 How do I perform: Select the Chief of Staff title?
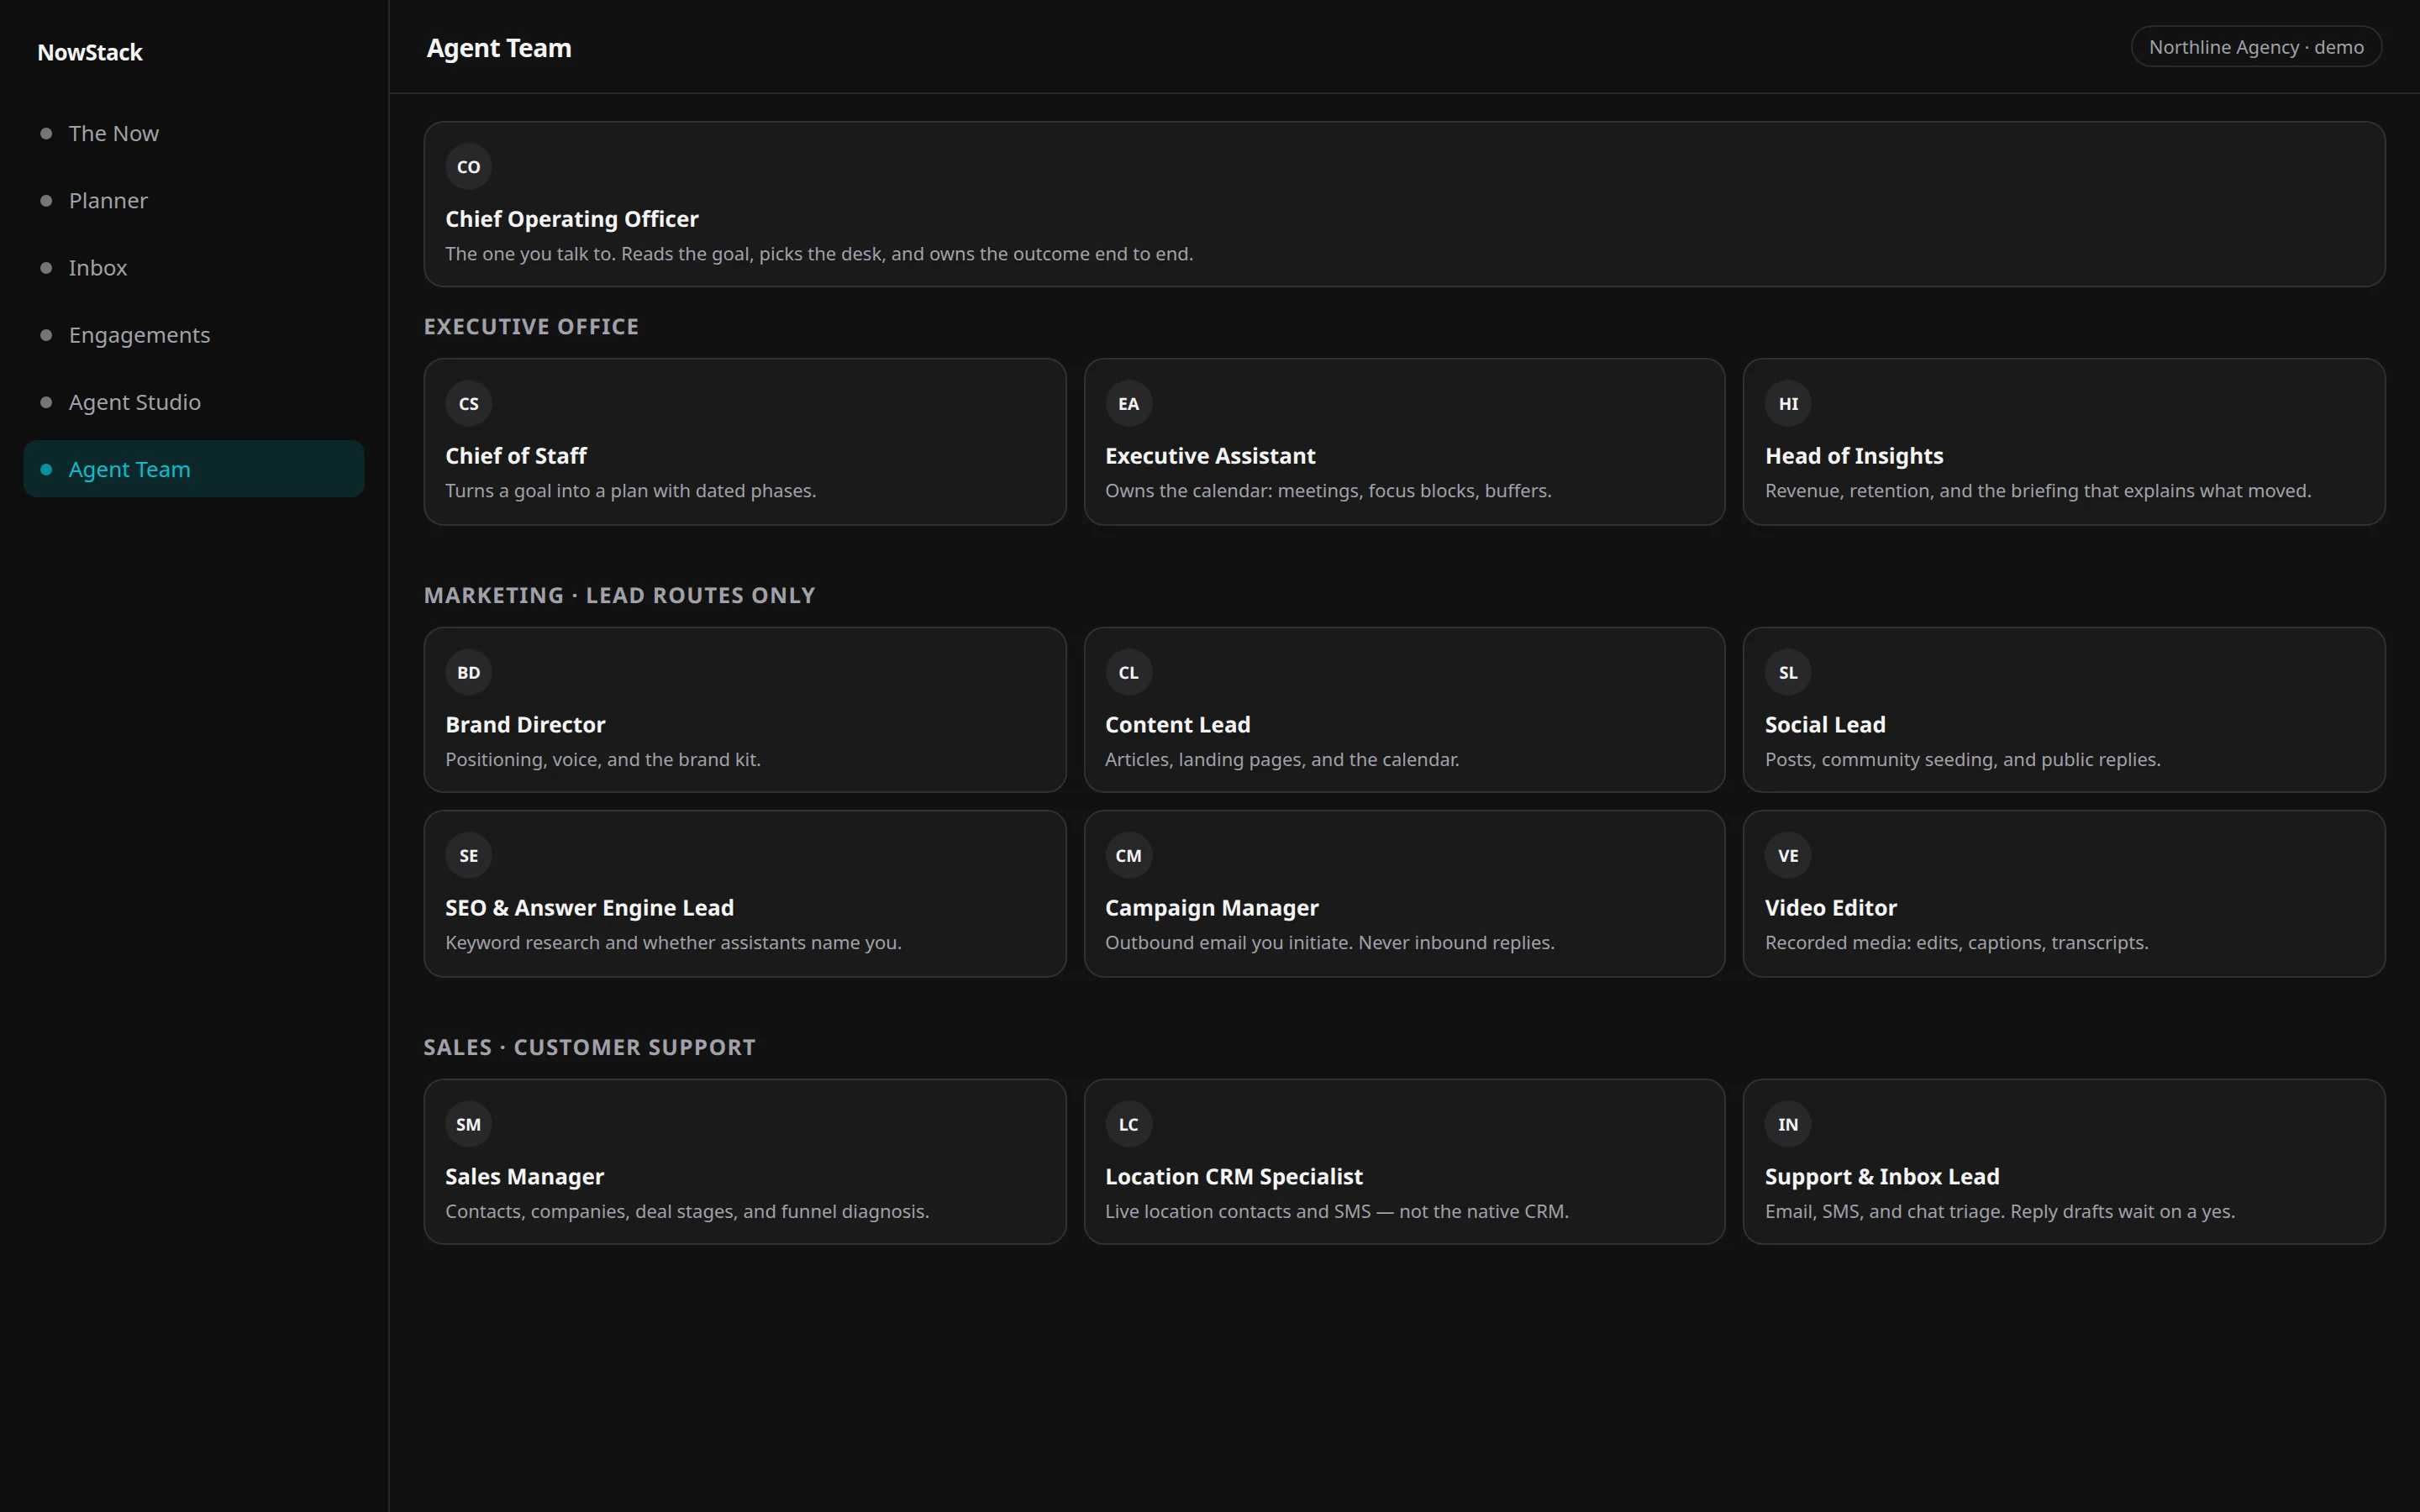(x=516, y=456)
